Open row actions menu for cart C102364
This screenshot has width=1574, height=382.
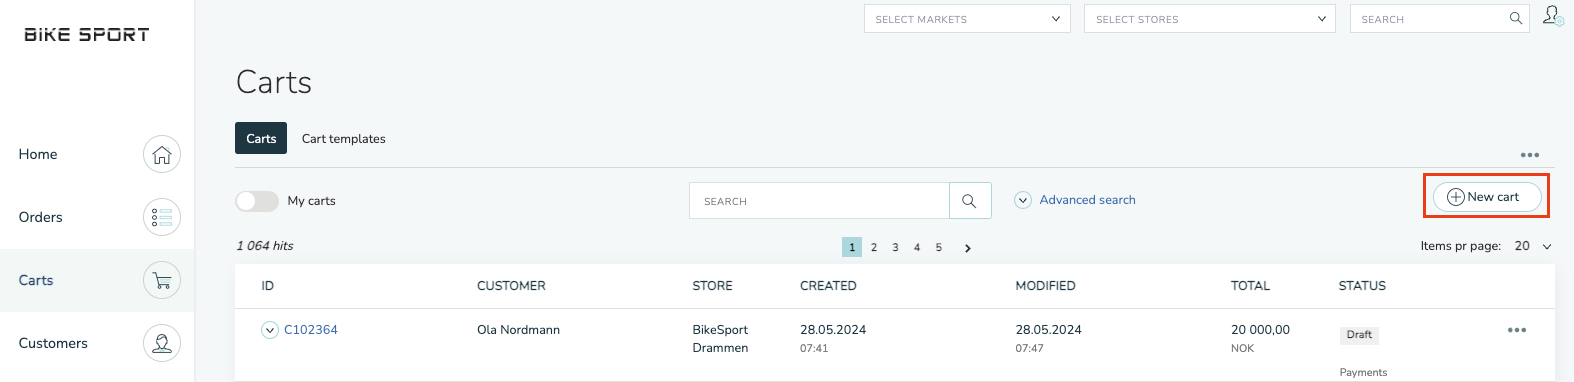(1517, 330)
